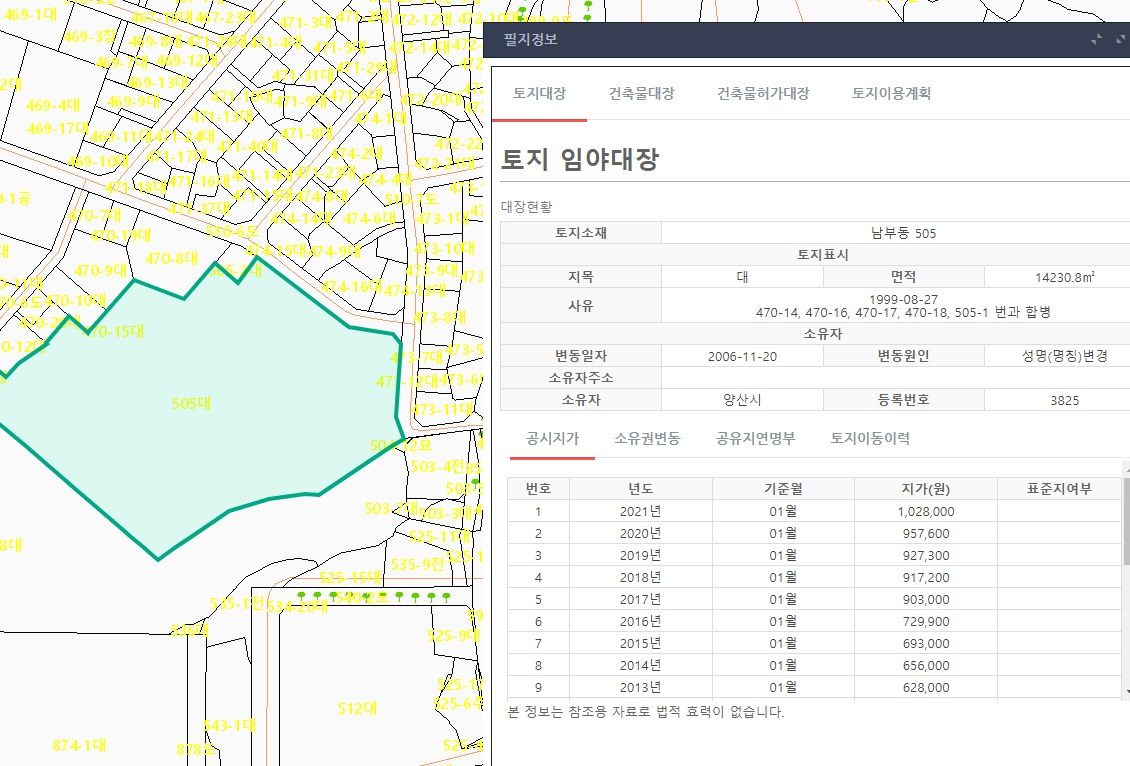Click the 표준지여부 column header

point(1059,489)
